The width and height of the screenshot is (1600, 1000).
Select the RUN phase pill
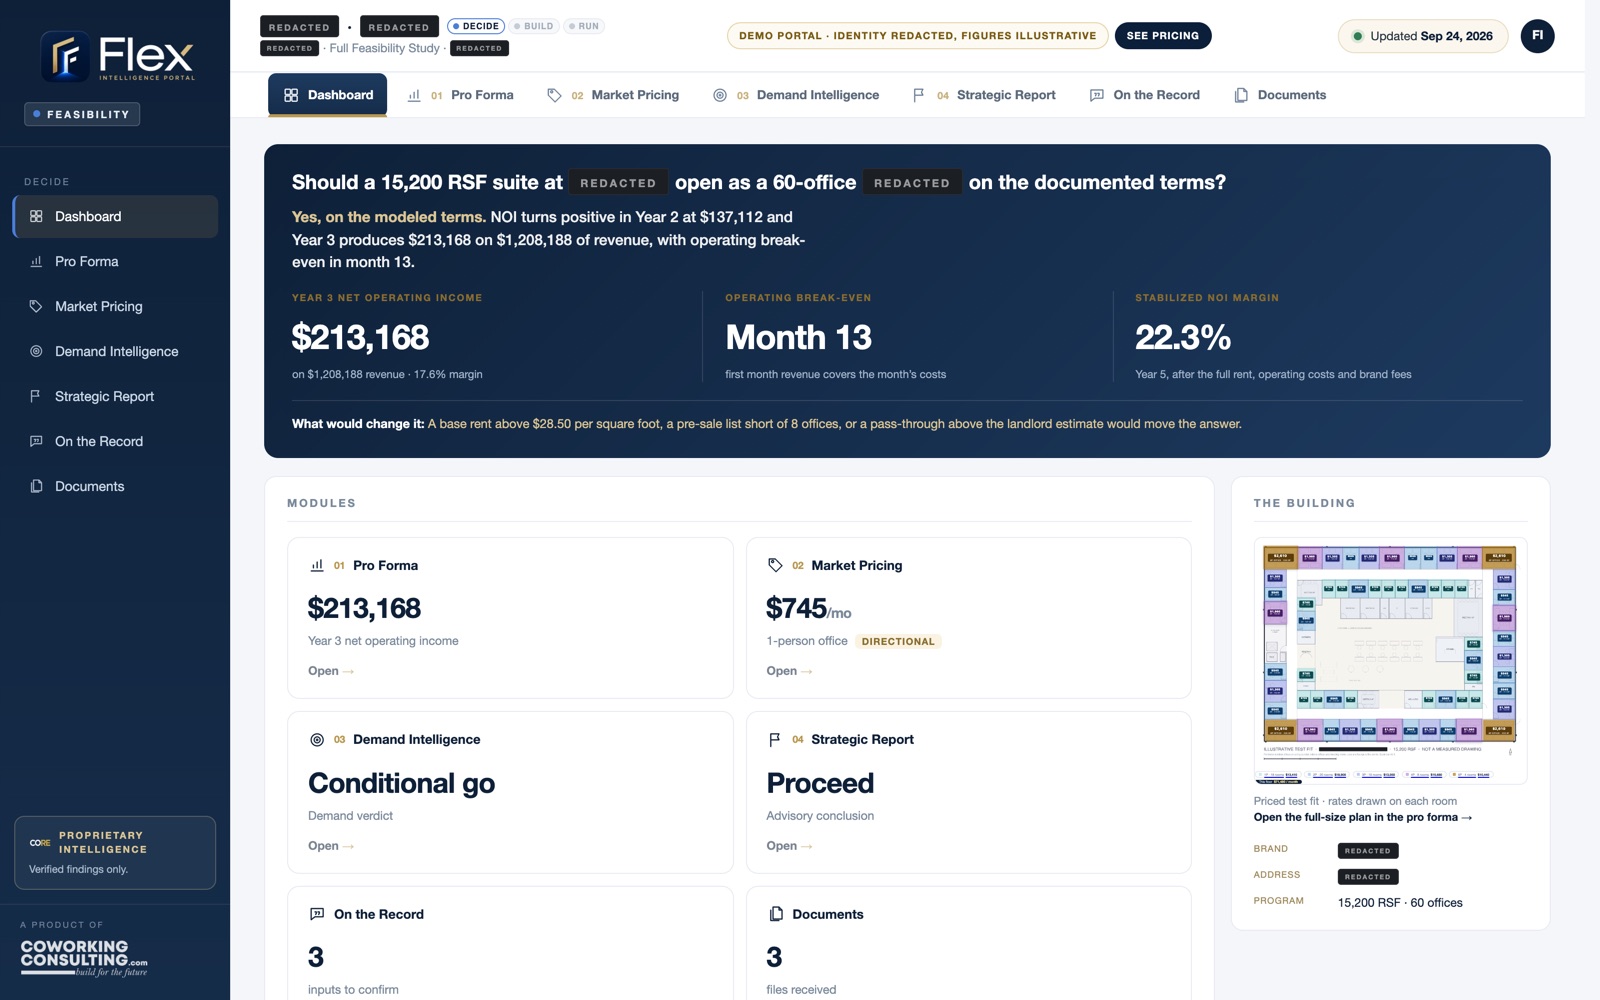point(584,26)
